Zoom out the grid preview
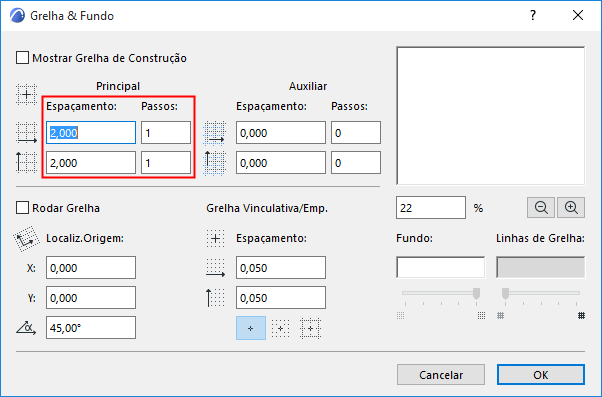602x397 pixels. (x=541, y=208)
